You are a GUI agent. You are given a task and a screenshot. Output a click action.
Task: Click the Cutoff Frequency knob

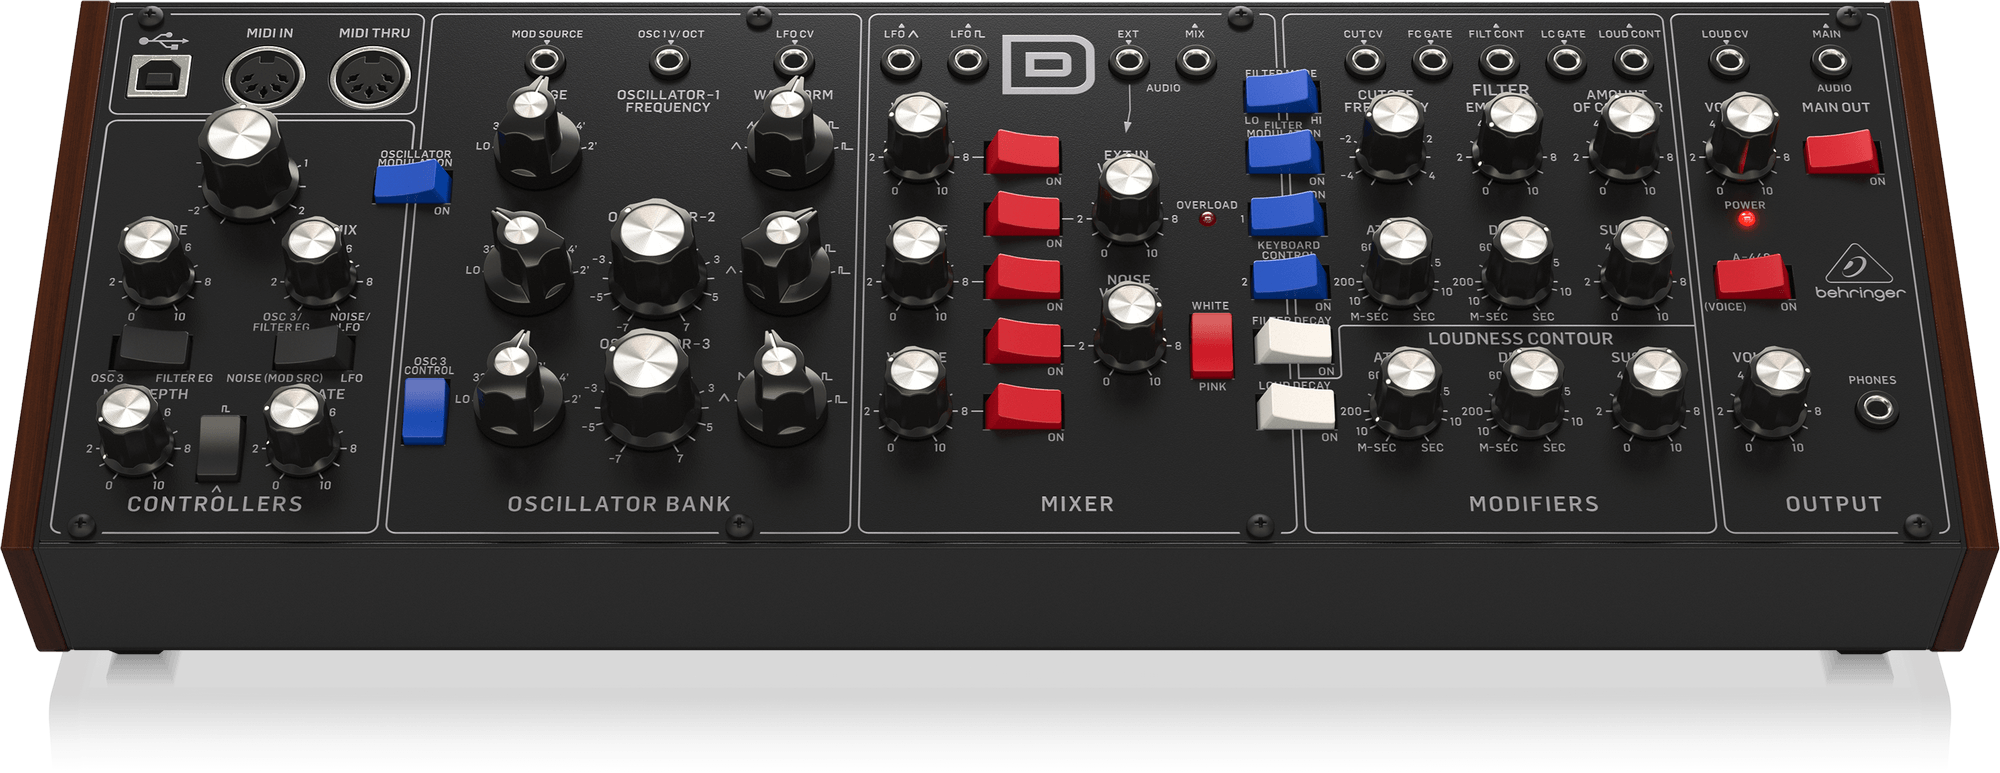[1393, 136]
